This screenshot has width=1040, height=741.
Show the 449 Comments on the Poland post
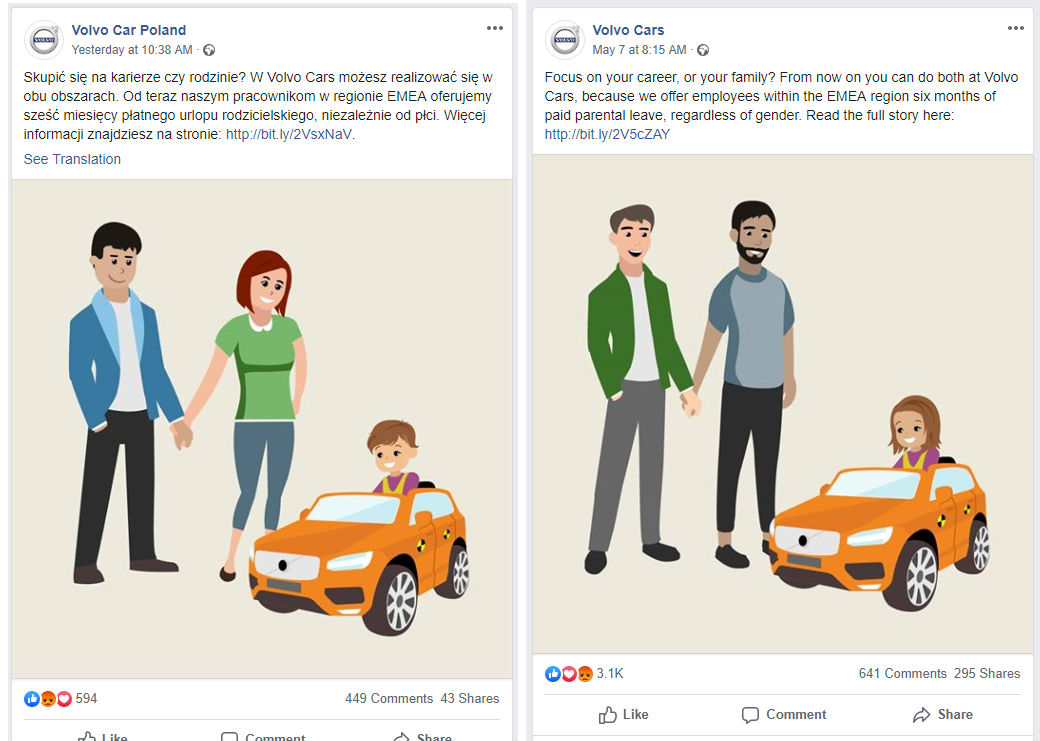[389, 699]
